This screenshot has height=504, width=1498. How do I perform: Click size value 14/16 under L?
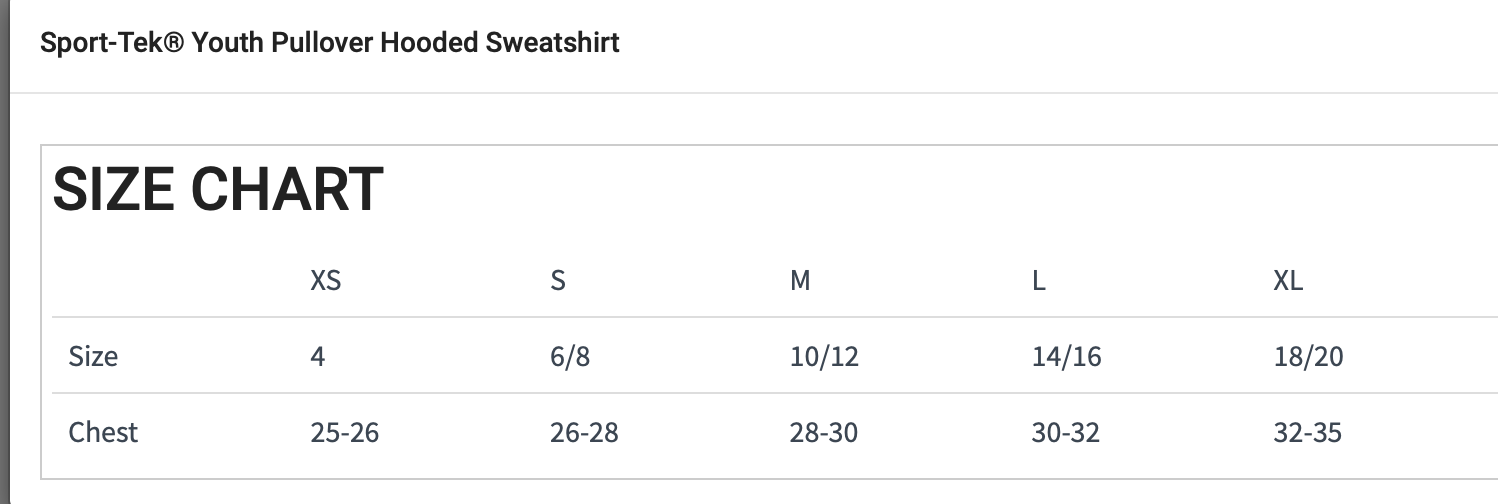click(x=1067, y=356)
